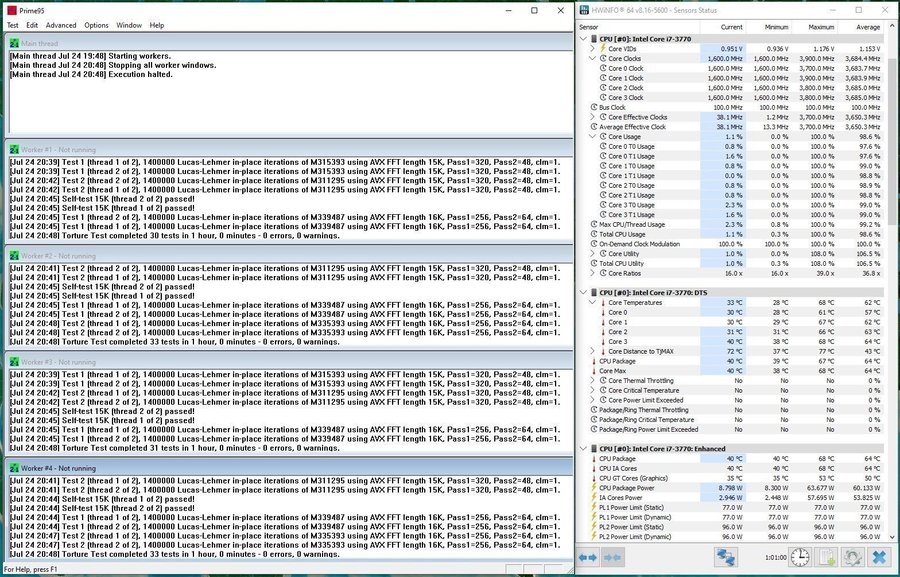Open the Options menu in Prime95
Image resolution: width=900 pixels, height=577 pixels.
point(96,25)
